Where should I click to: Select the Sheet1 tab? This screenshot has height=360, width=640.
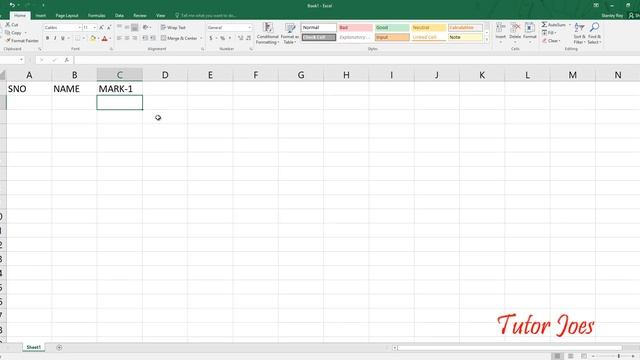(x=33, y=347)
